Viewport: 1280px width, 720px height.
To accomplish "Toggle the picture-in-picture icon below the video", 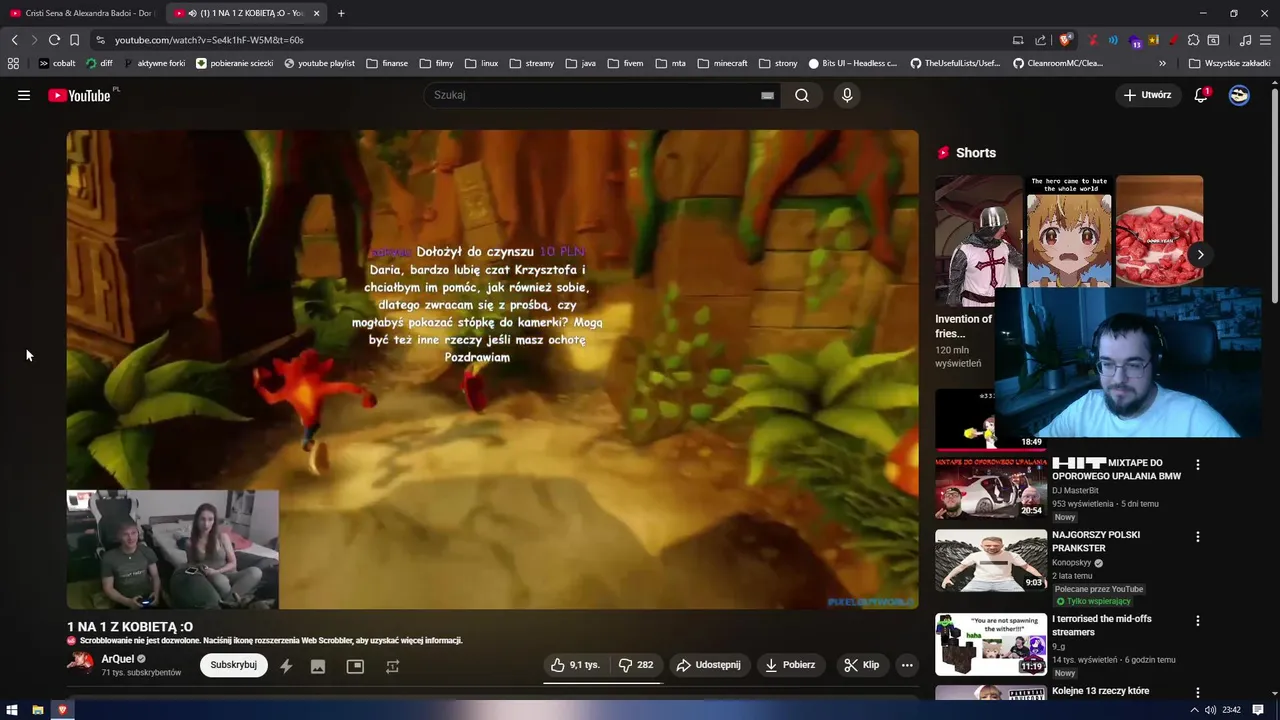I will [x=355, y=666].
